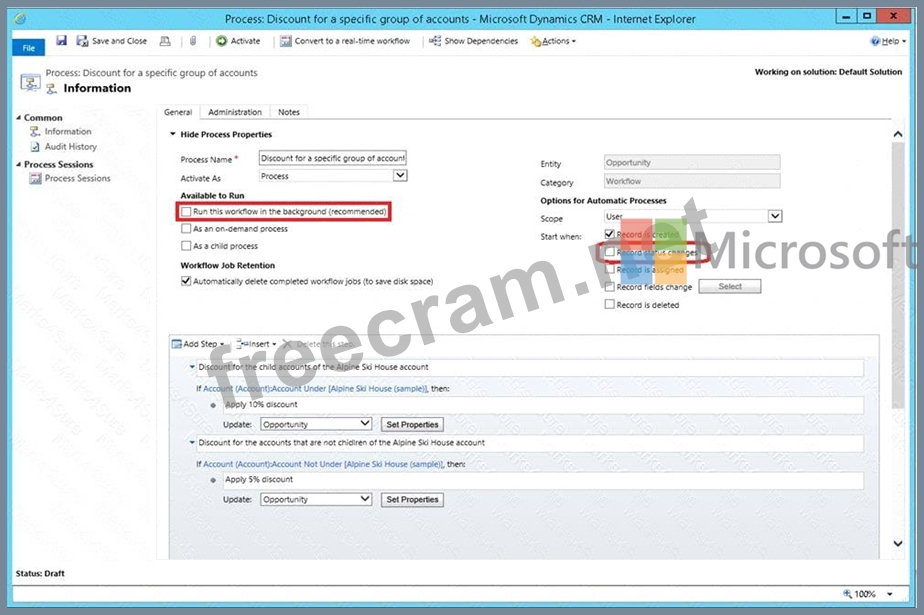Image resolution: width=924 pixels, height=615 pixels.
Task: Click the Insert step icon
Action: [x=240, y=344]
